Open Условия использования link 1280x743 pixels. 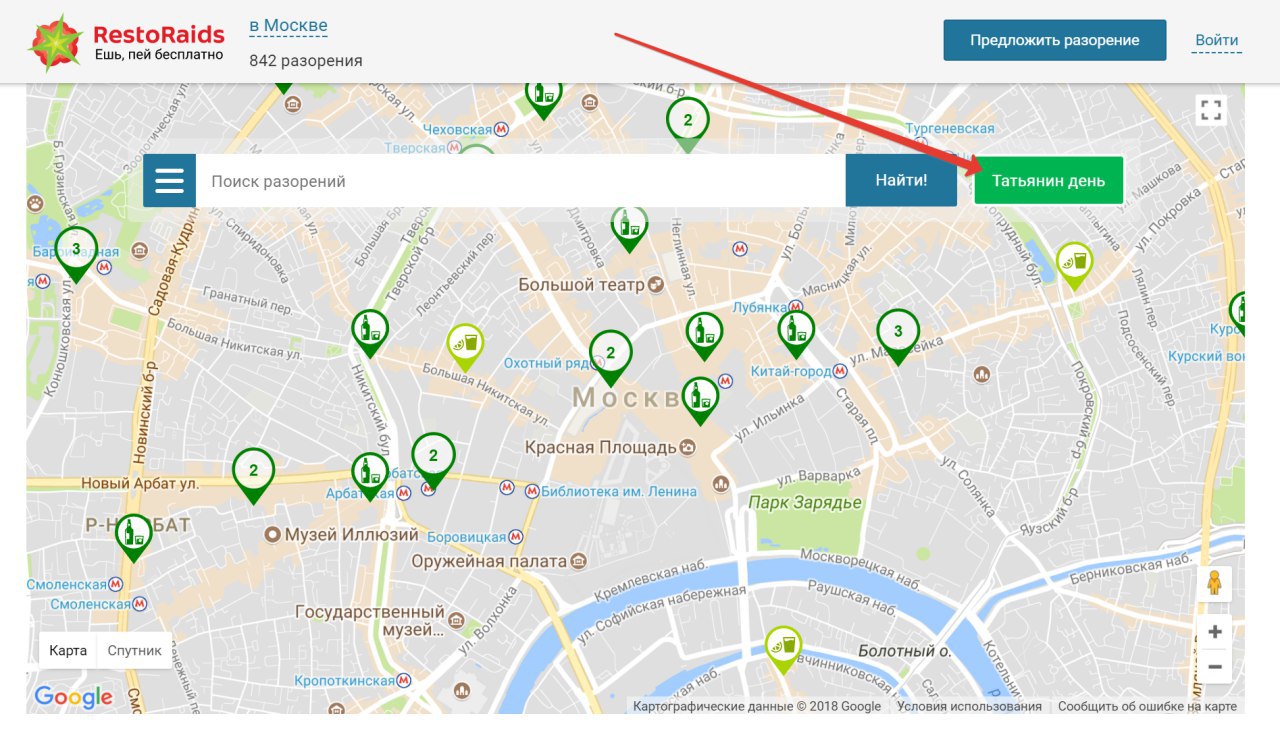(x=969, y=706)
